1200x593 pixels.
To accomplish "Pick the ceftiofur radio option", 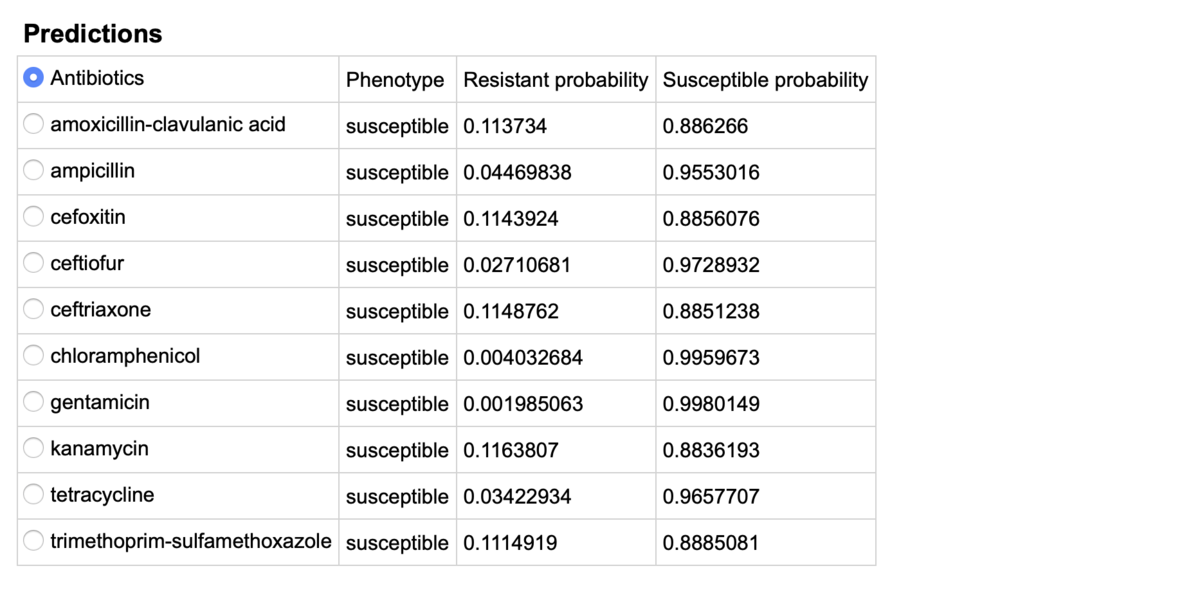I will point(34,264).
